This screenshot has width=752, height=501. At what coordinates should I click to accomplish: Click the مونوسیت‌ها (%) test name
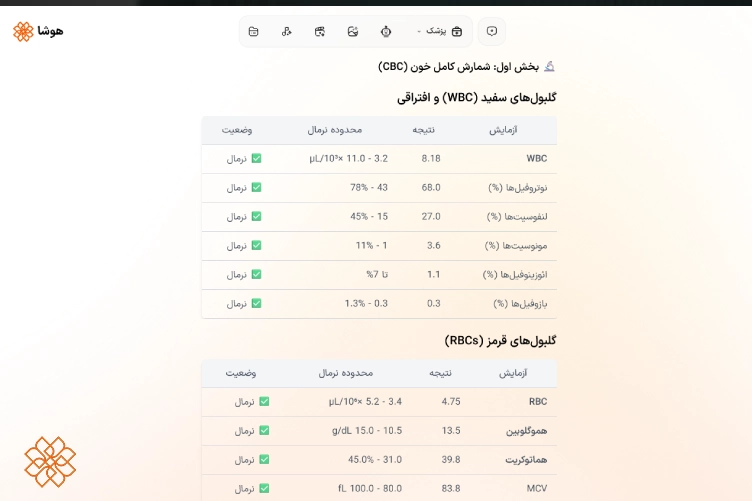[x=516, y=245]
